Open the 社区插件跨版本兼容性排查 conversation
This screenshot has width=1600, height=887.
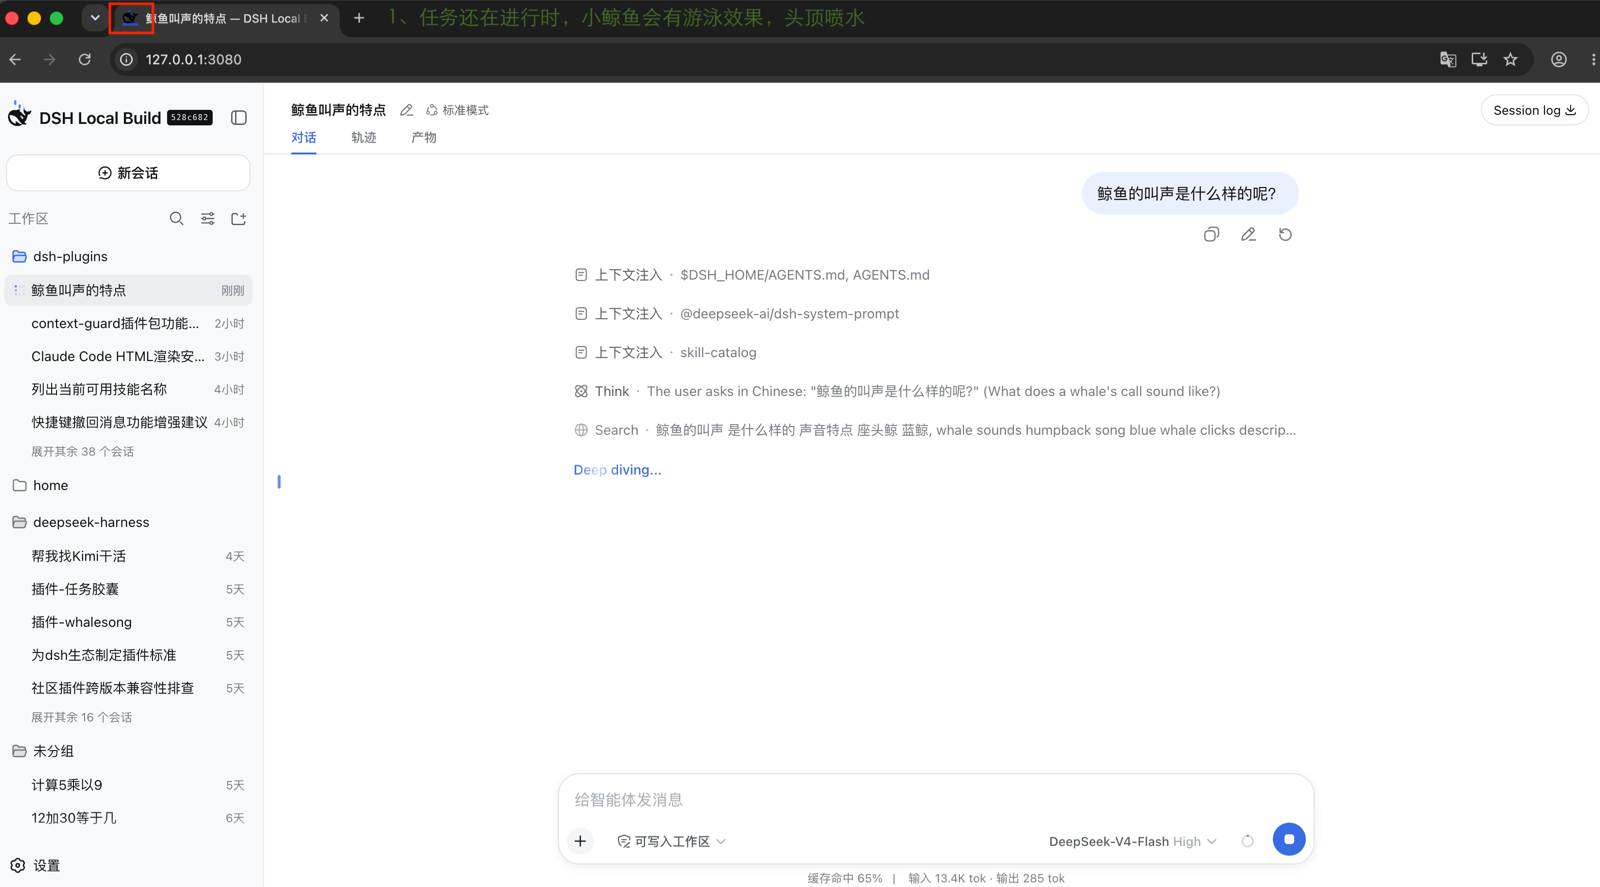click(128, 688)
